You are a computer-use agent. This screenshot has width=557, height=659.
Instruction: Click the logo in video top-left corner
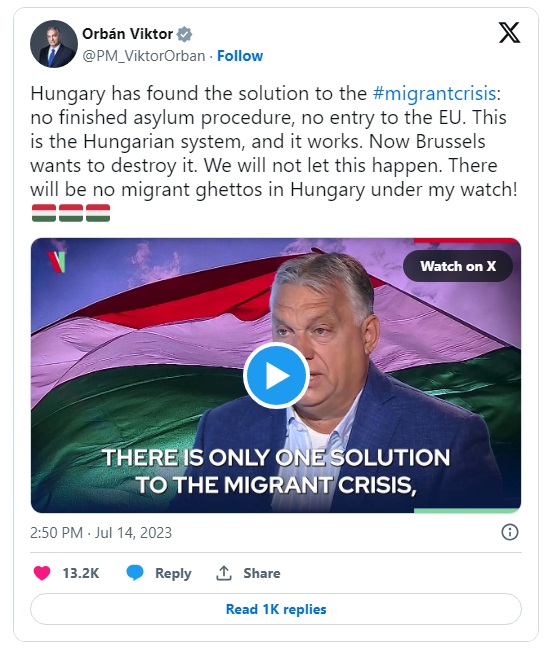(x=56, y=261)
